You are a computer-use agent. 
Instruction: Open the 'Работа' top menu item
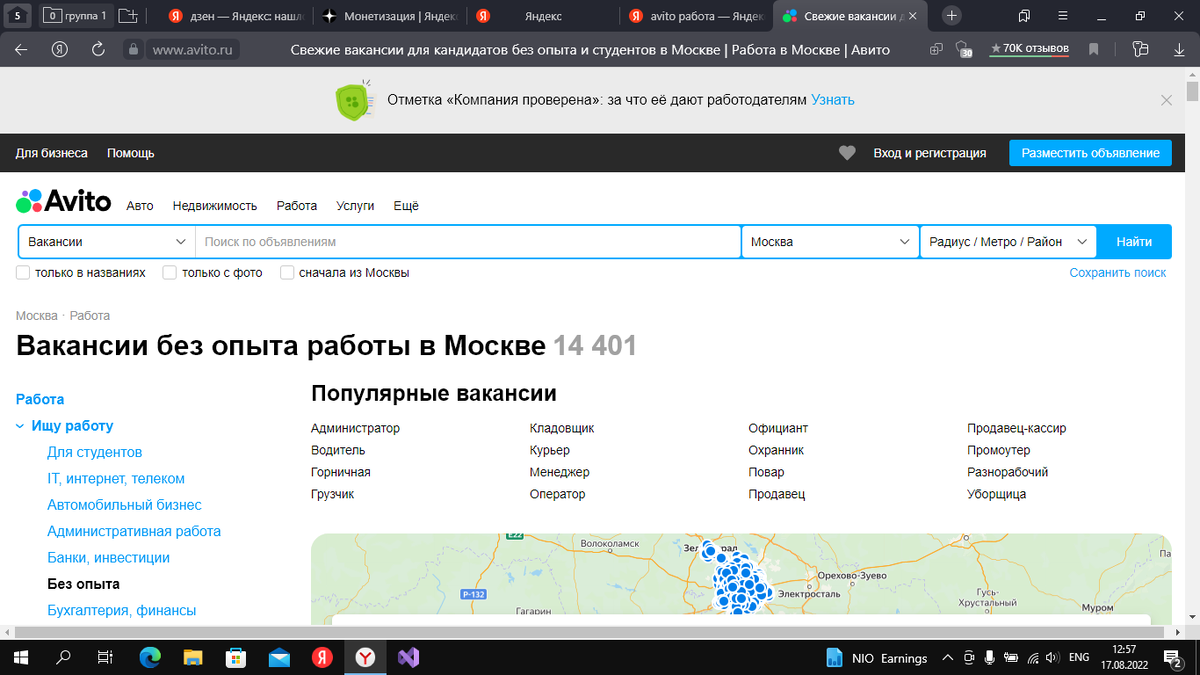pyautogui.click(x=297, y=206)
